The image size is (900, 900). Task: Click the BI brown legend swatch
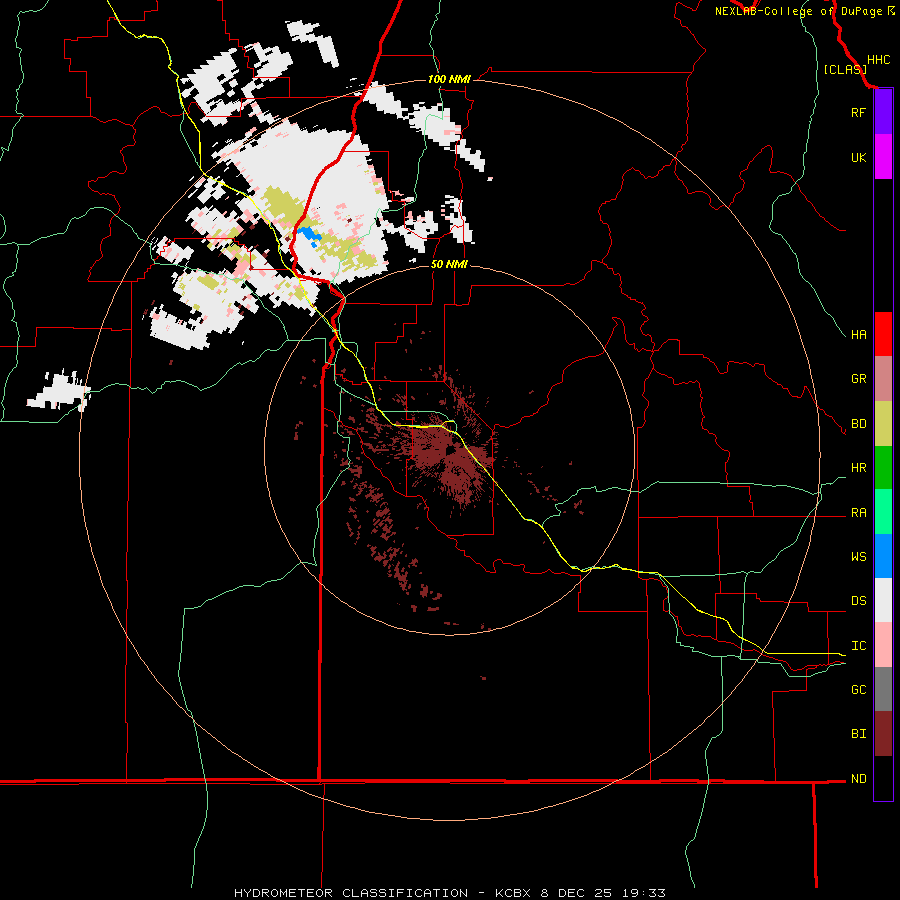(x=883, y=734)
